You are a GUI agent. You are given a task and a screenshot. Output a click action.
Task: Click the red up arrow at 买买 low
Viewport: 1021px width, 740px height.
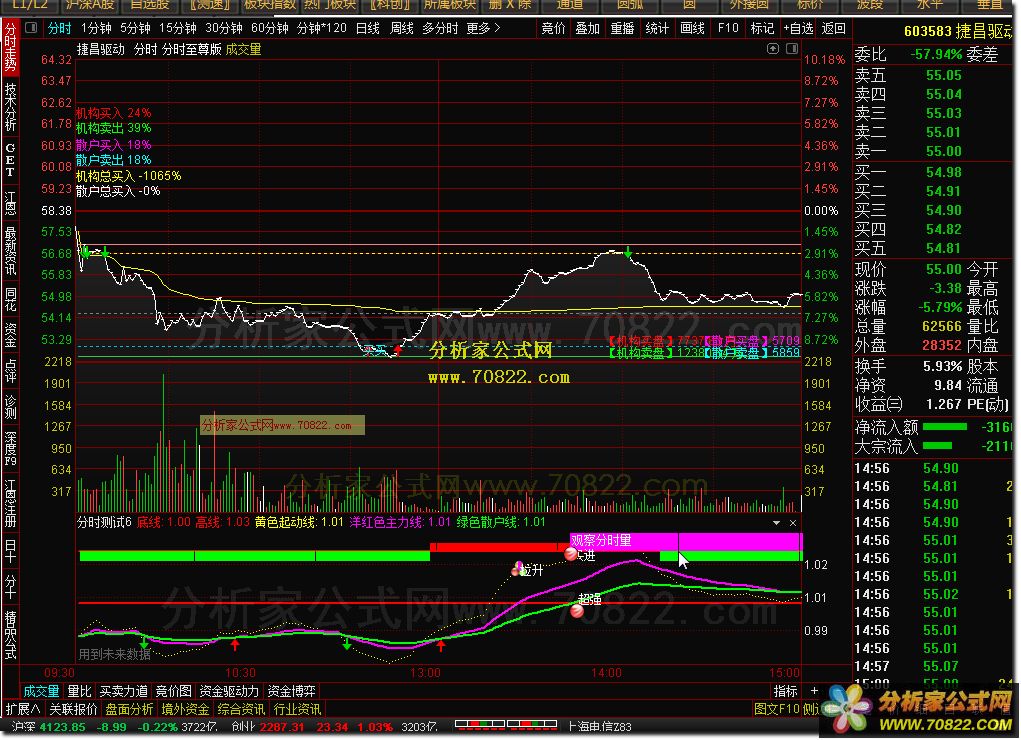(397, 350)
